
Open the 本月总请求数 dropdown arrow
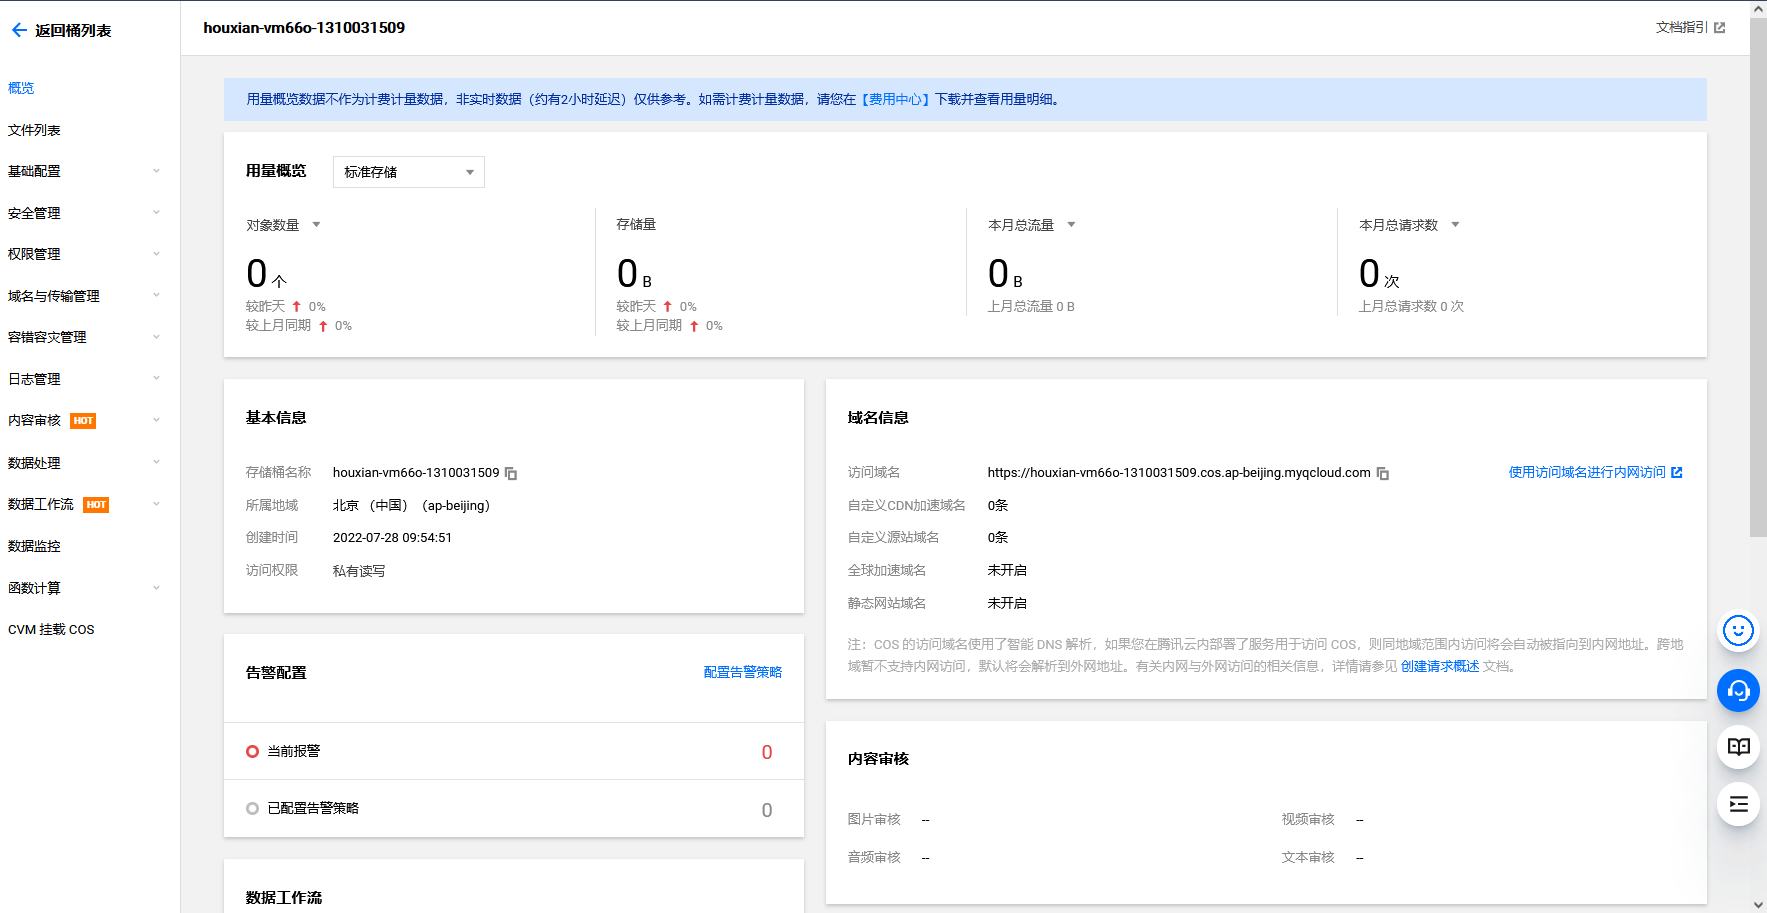point(1455,225)
